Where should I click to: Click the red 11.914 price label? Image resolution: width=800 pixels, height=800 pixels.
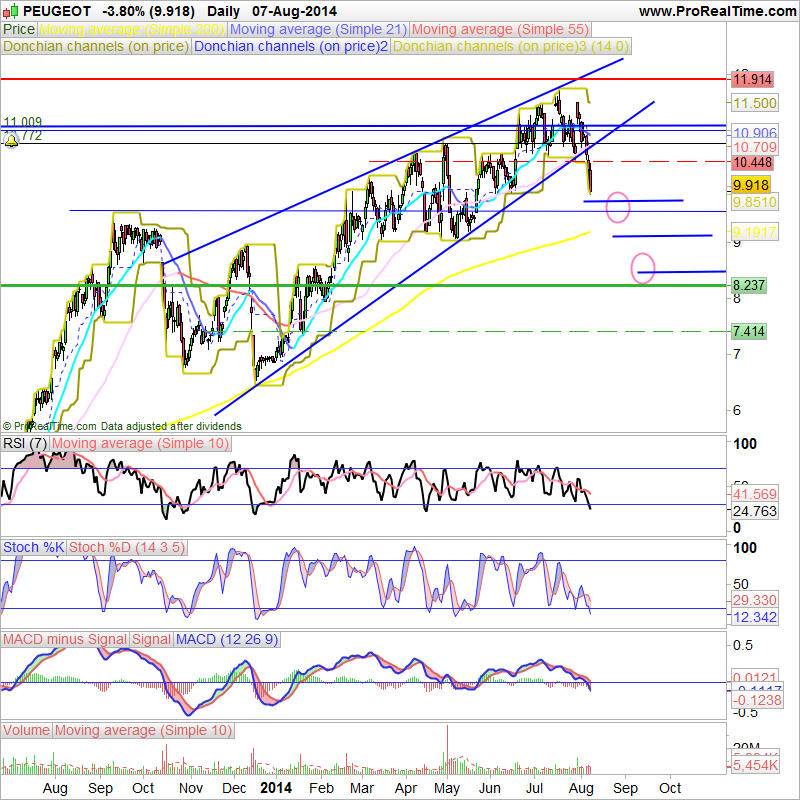pos(753,79)
